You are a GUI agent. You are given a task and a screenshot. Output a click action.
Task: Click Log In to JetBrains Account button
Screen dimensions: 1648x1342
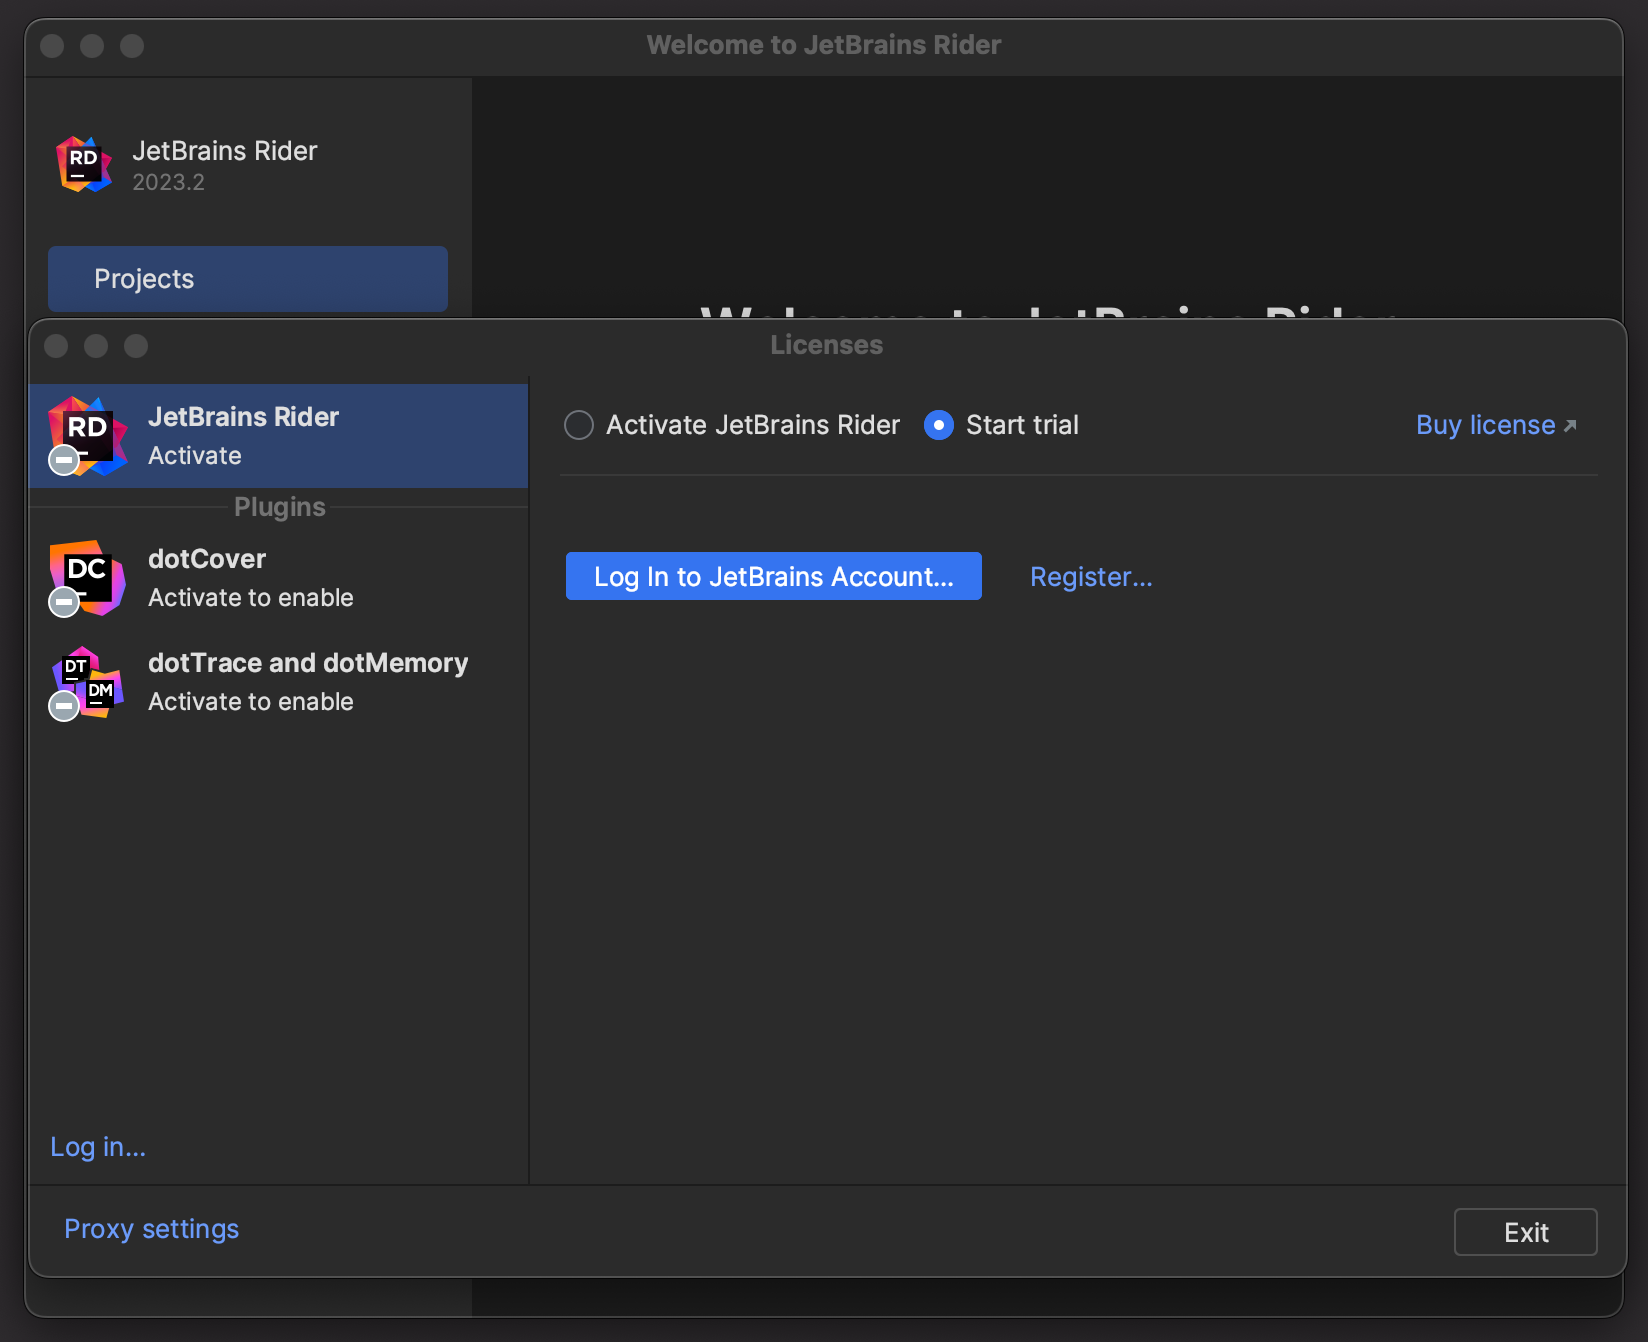774,576
